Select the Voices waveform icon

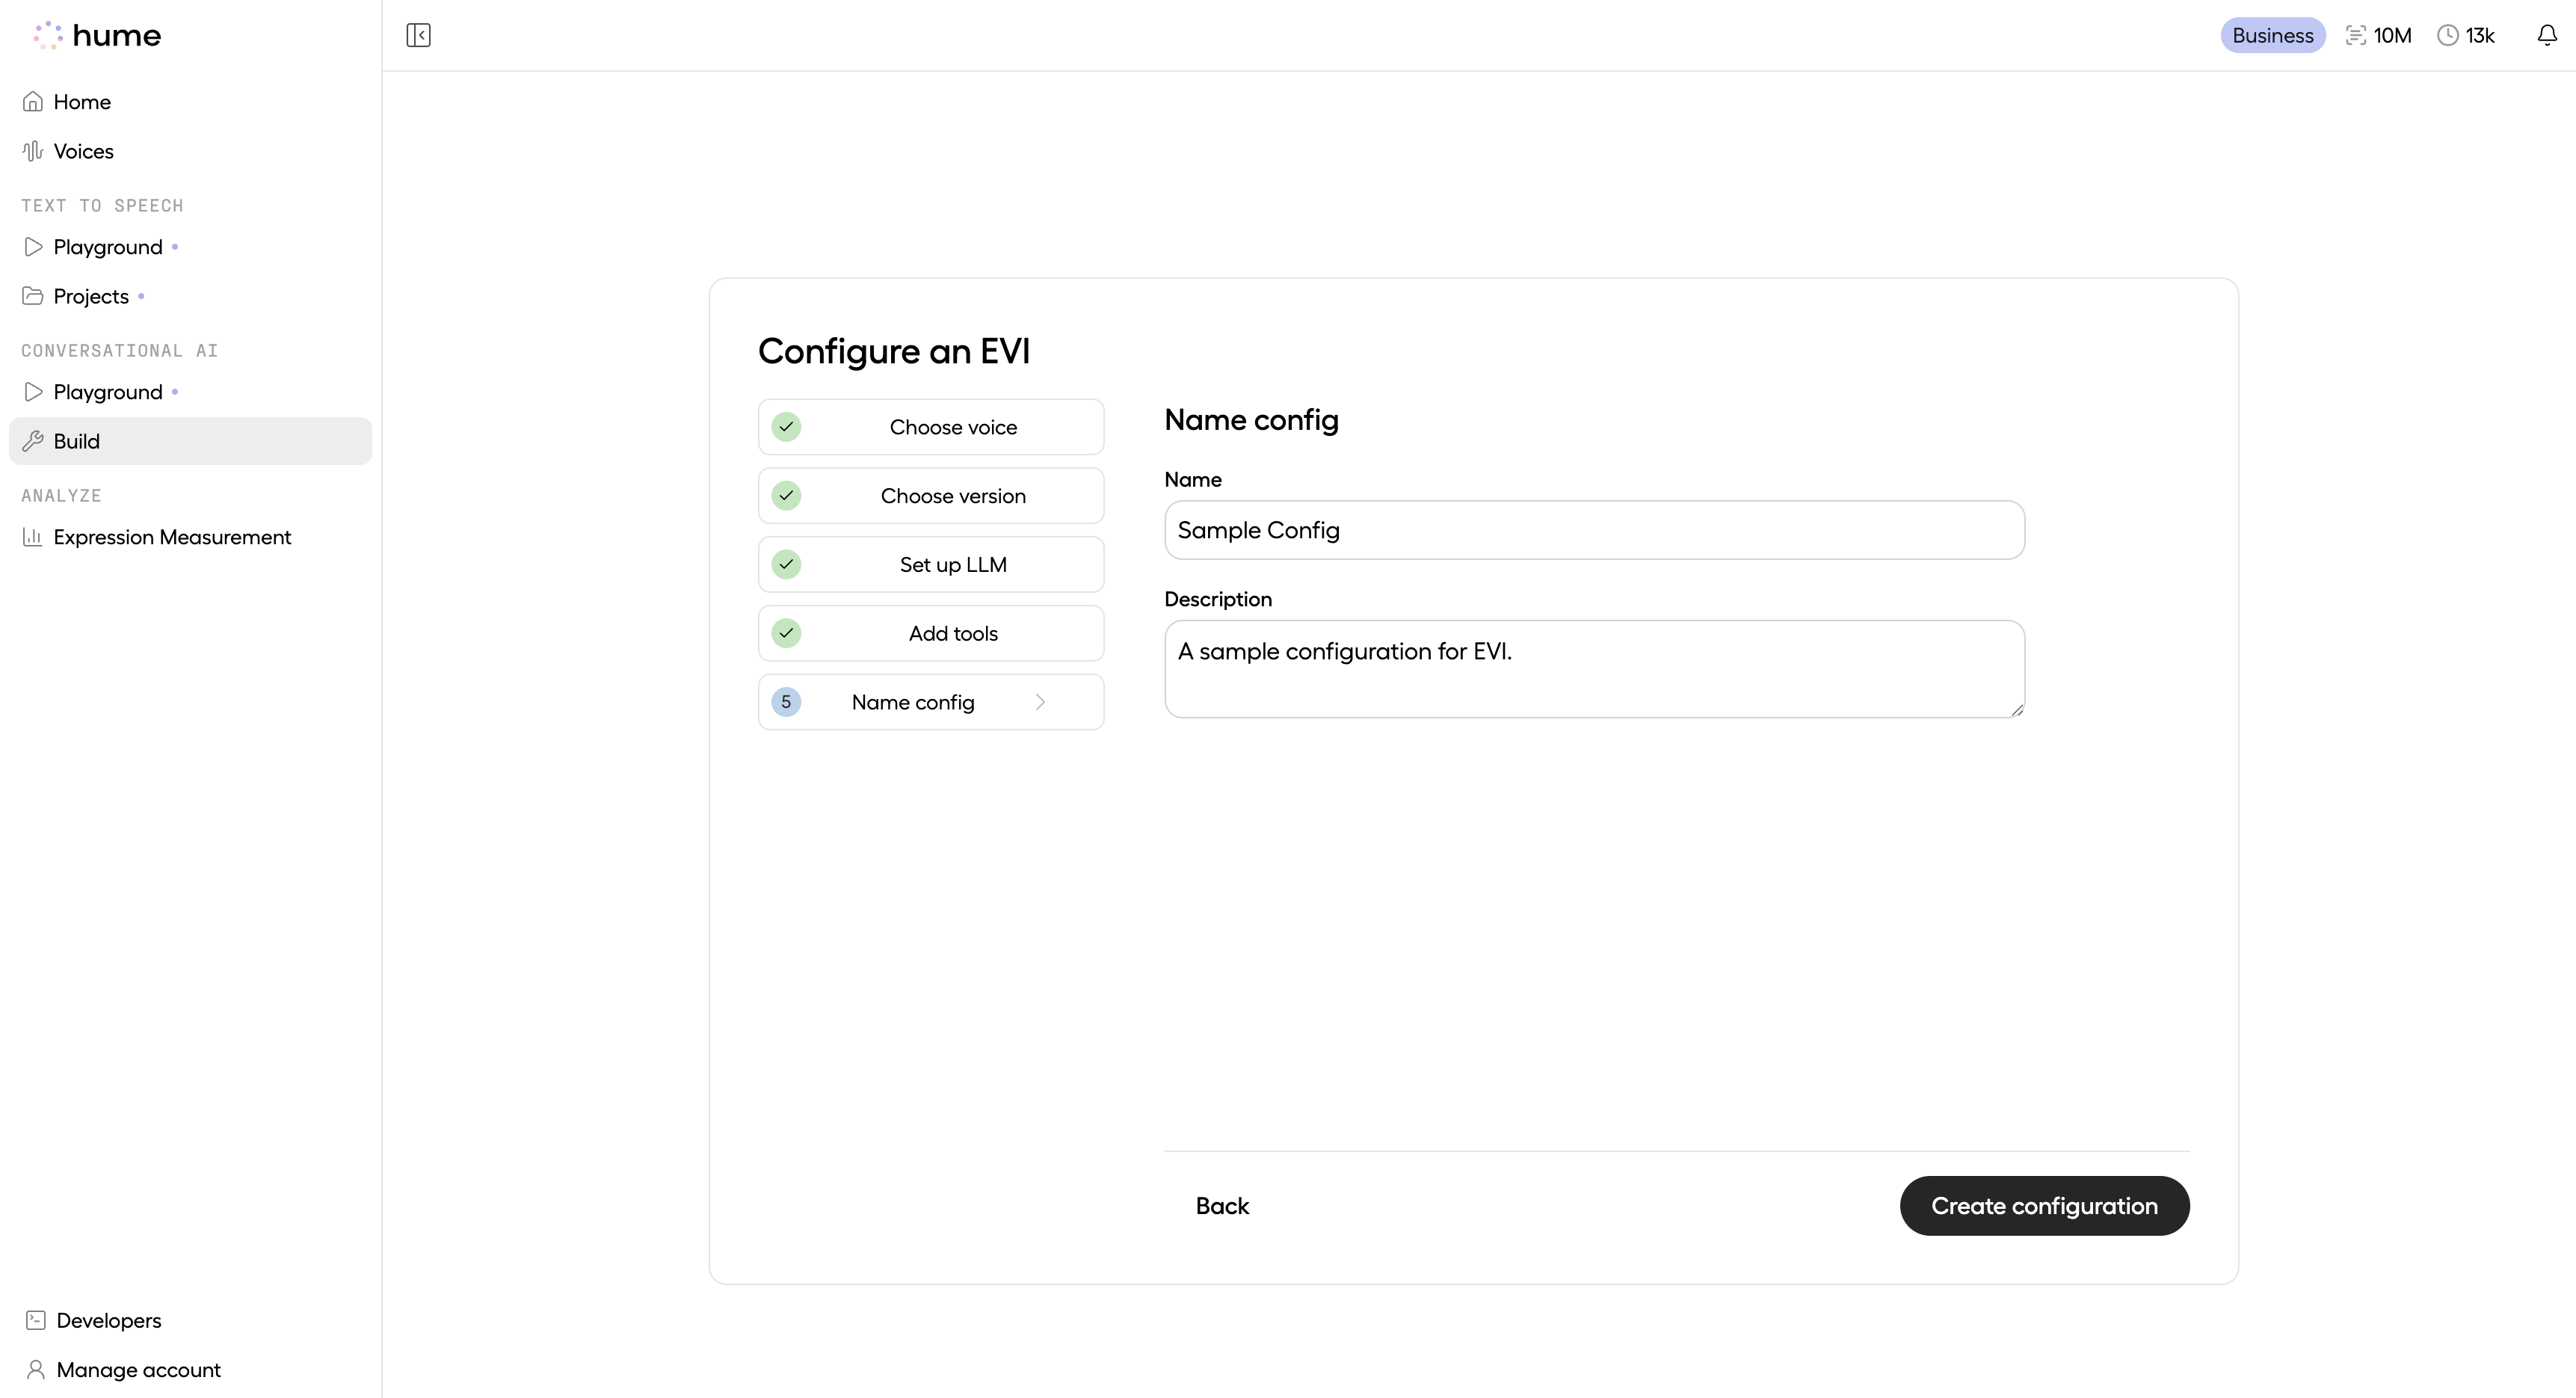32,150
